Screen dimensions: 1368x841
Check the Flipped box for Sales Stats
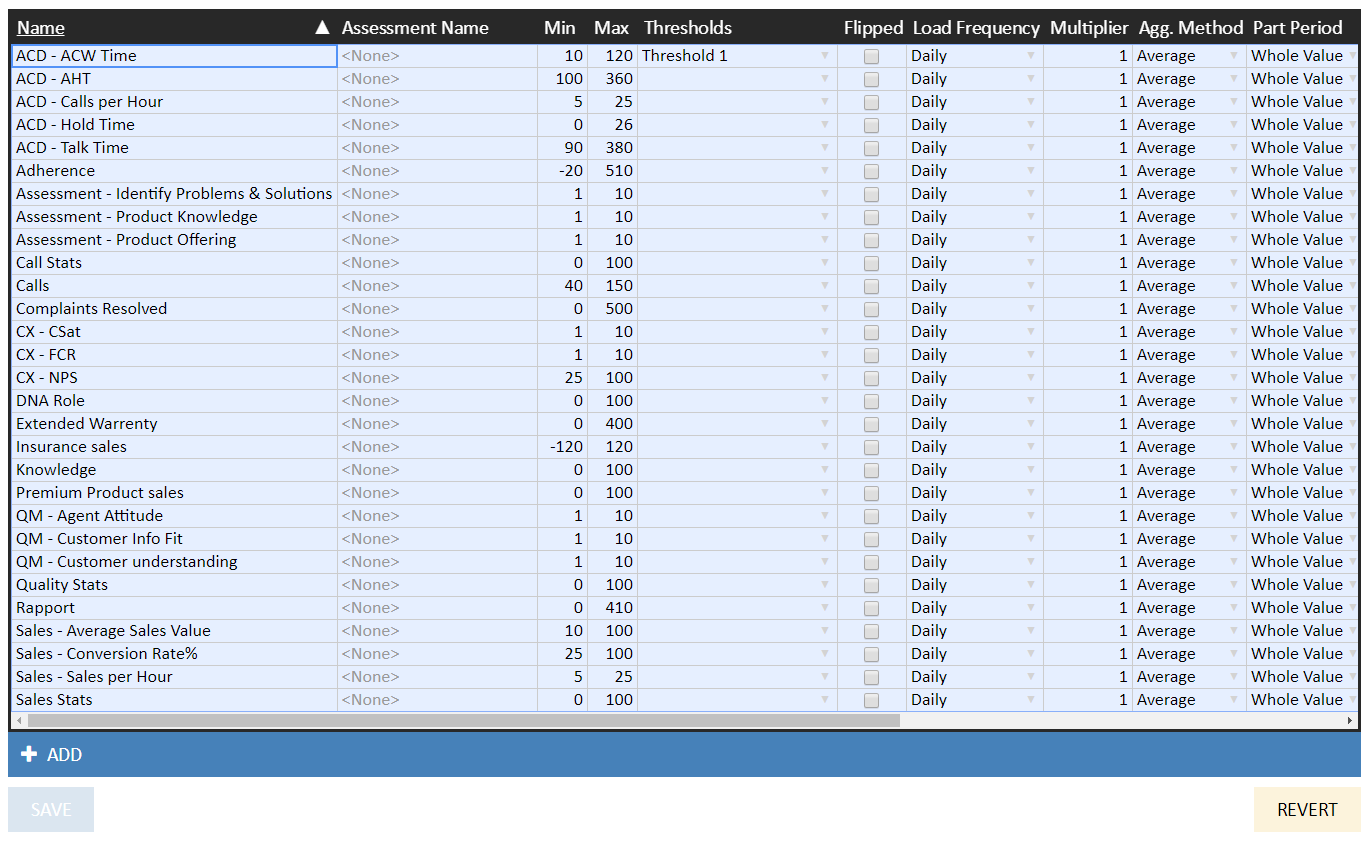pos(872,700)
